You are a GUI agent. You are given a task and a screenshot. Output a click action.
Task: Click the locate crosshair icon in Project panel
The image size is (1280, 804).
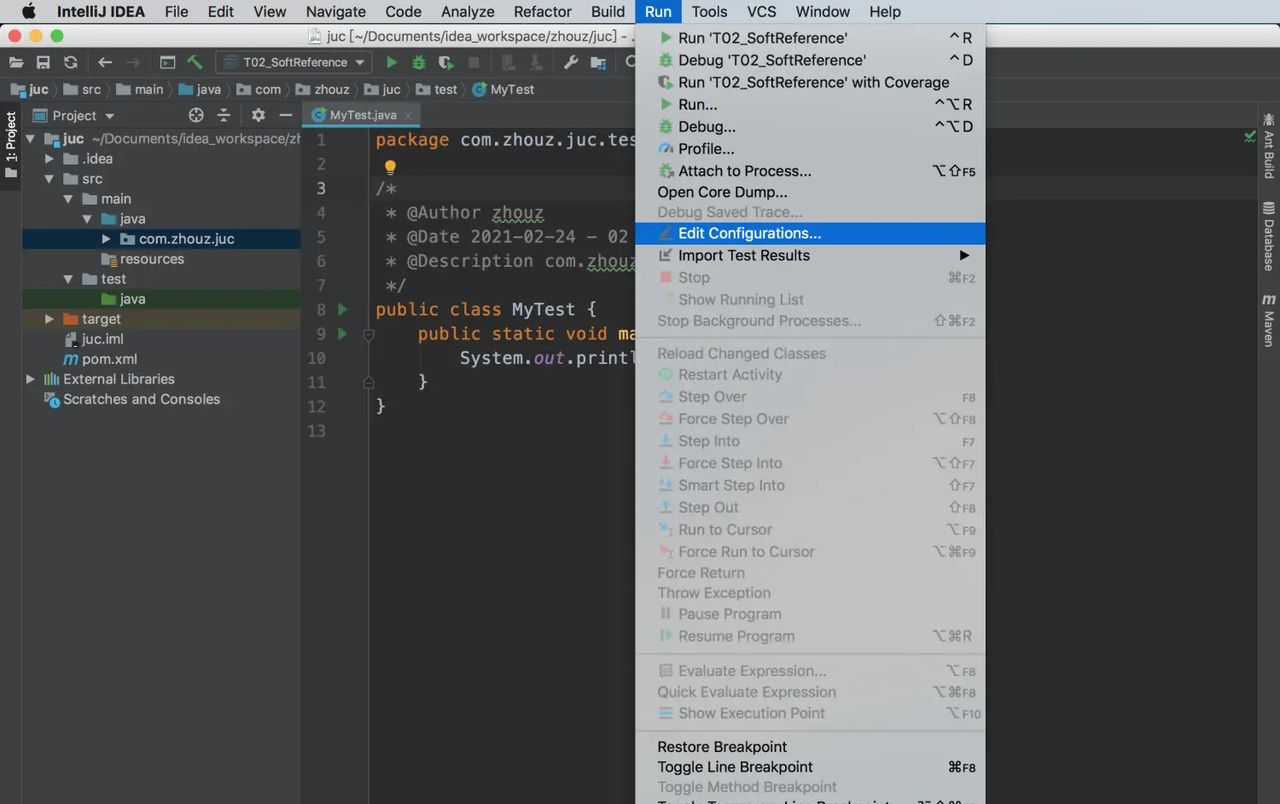pyautogui.click(x=196, y=115)
